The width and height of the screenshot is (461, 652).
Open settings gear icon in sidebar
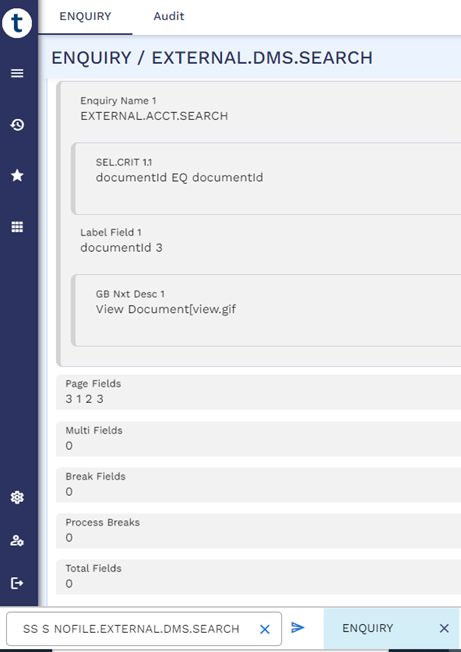[x=17, y=497]
